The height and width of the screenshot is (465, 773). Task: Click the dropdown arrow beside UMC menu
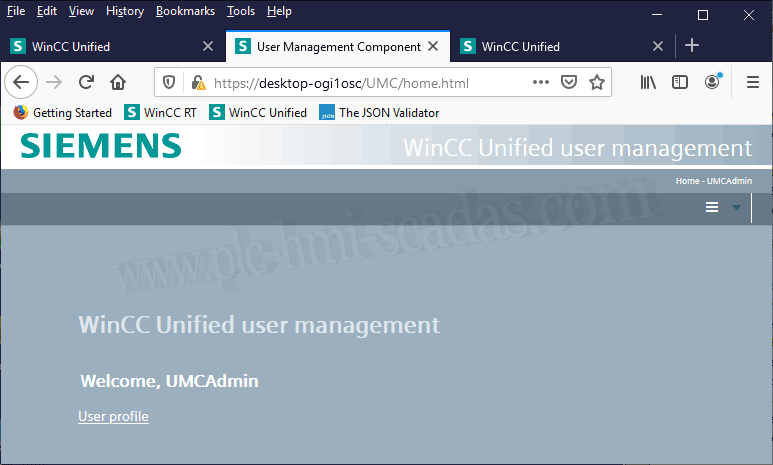[737, 207]
